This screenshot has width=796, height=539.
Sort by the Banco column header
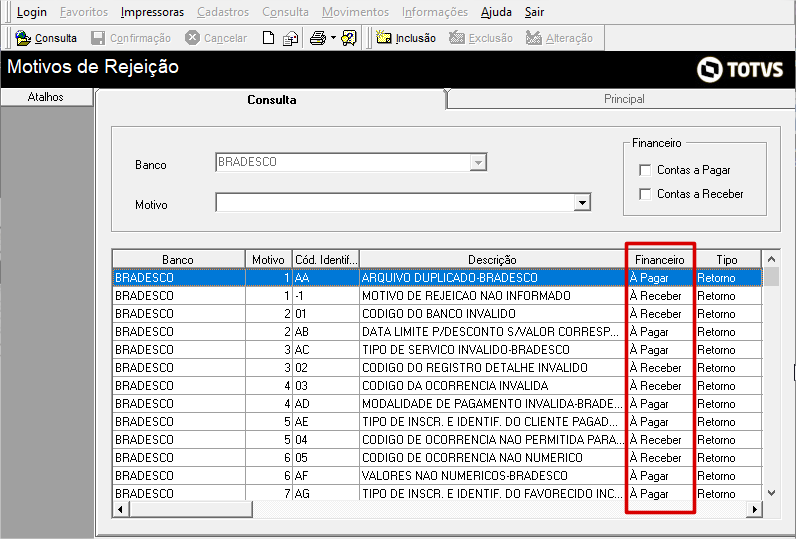[178, 259]
